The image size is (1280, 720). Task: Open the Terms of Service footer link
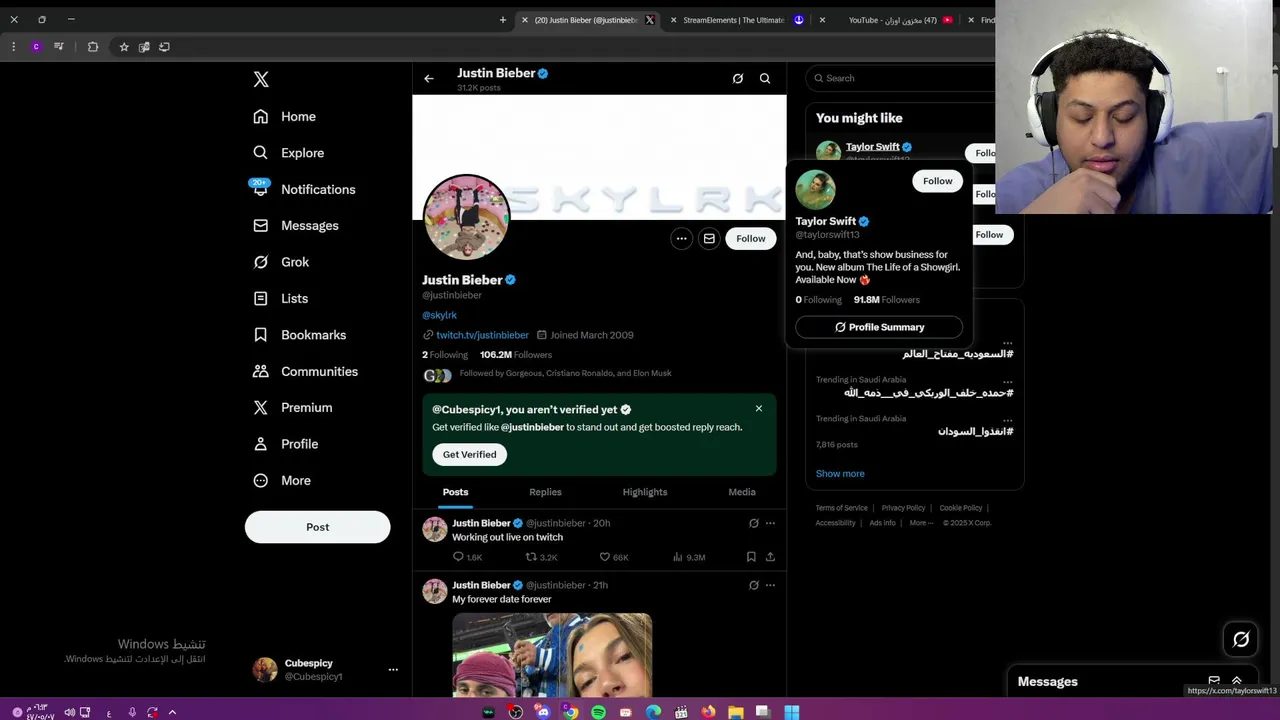842,508
